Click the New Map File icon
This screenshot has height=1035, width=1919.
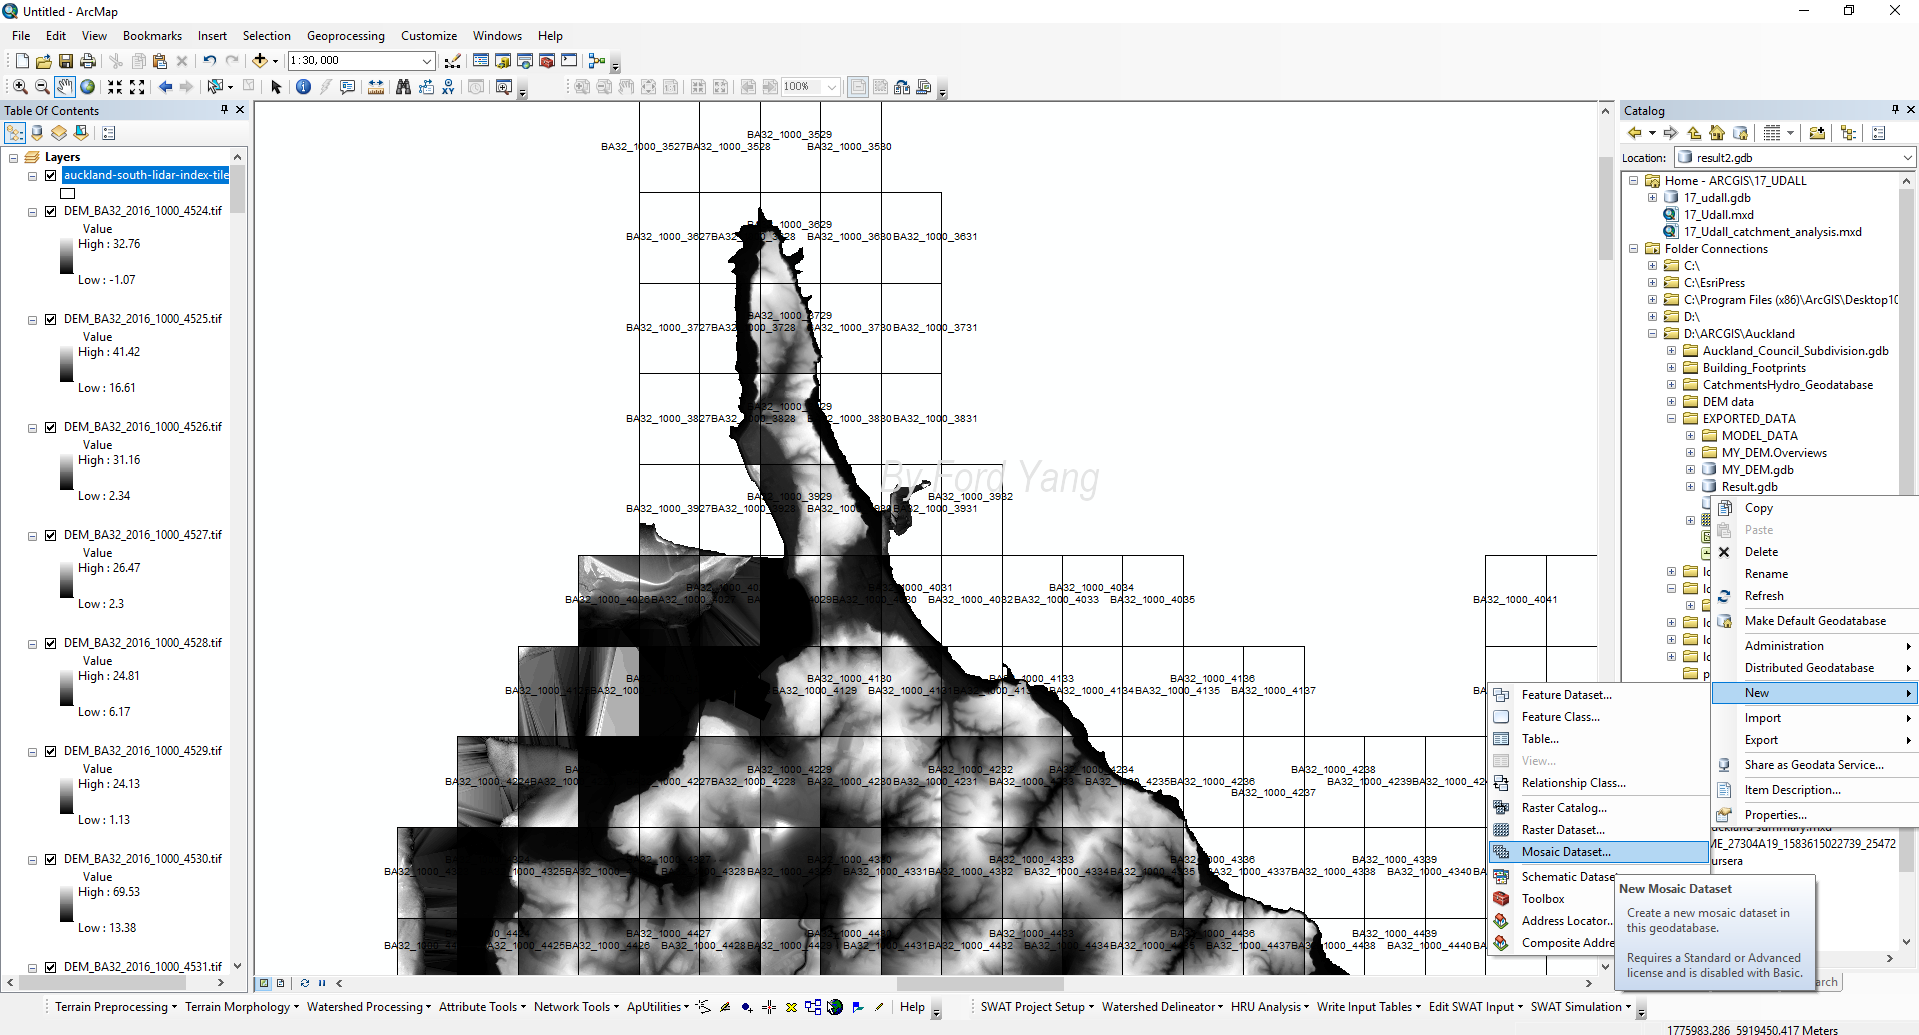click(x=22, y=61)
